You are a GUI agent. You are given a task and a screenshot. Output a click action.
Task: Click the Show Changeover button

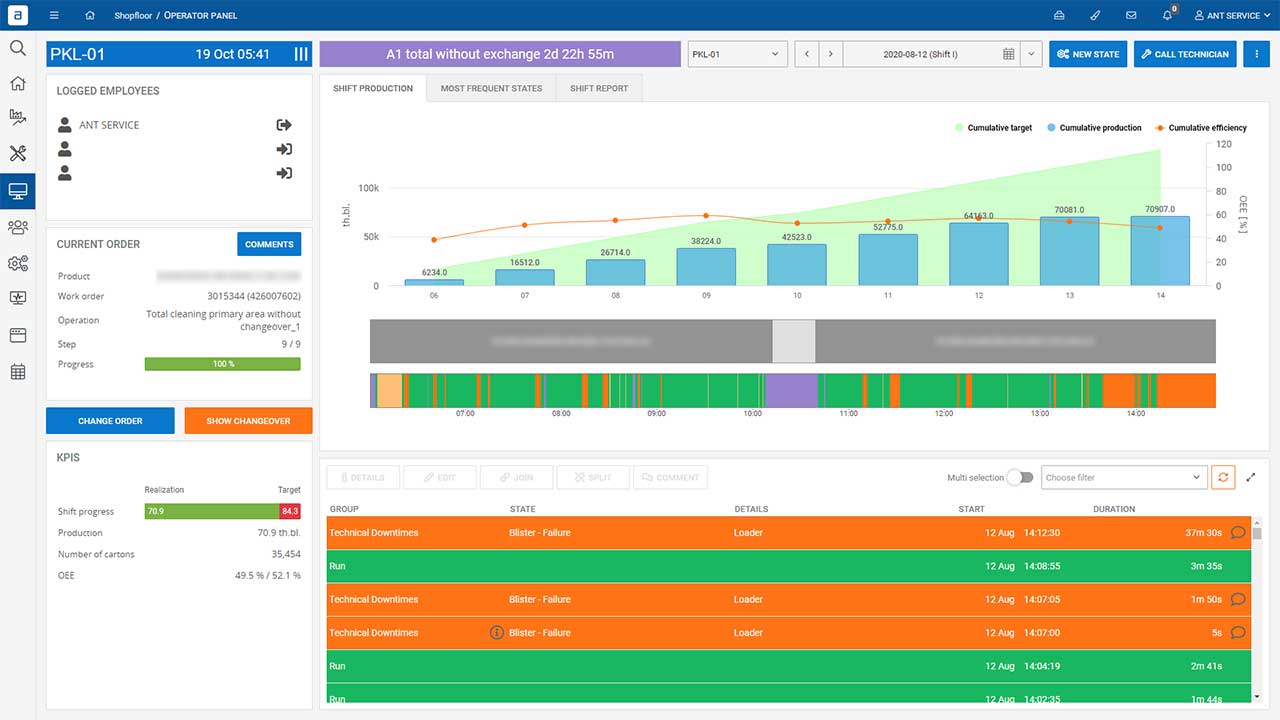coord(248,420)
